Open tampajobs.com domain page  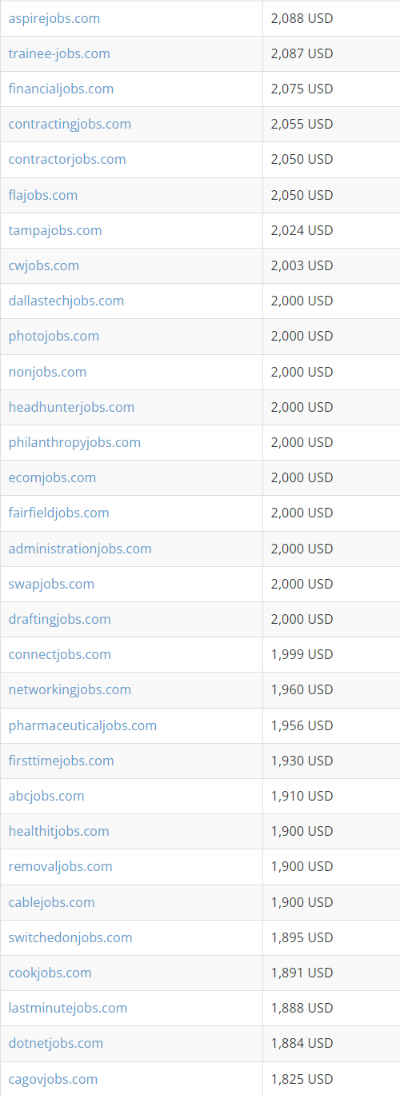point(55,231)
